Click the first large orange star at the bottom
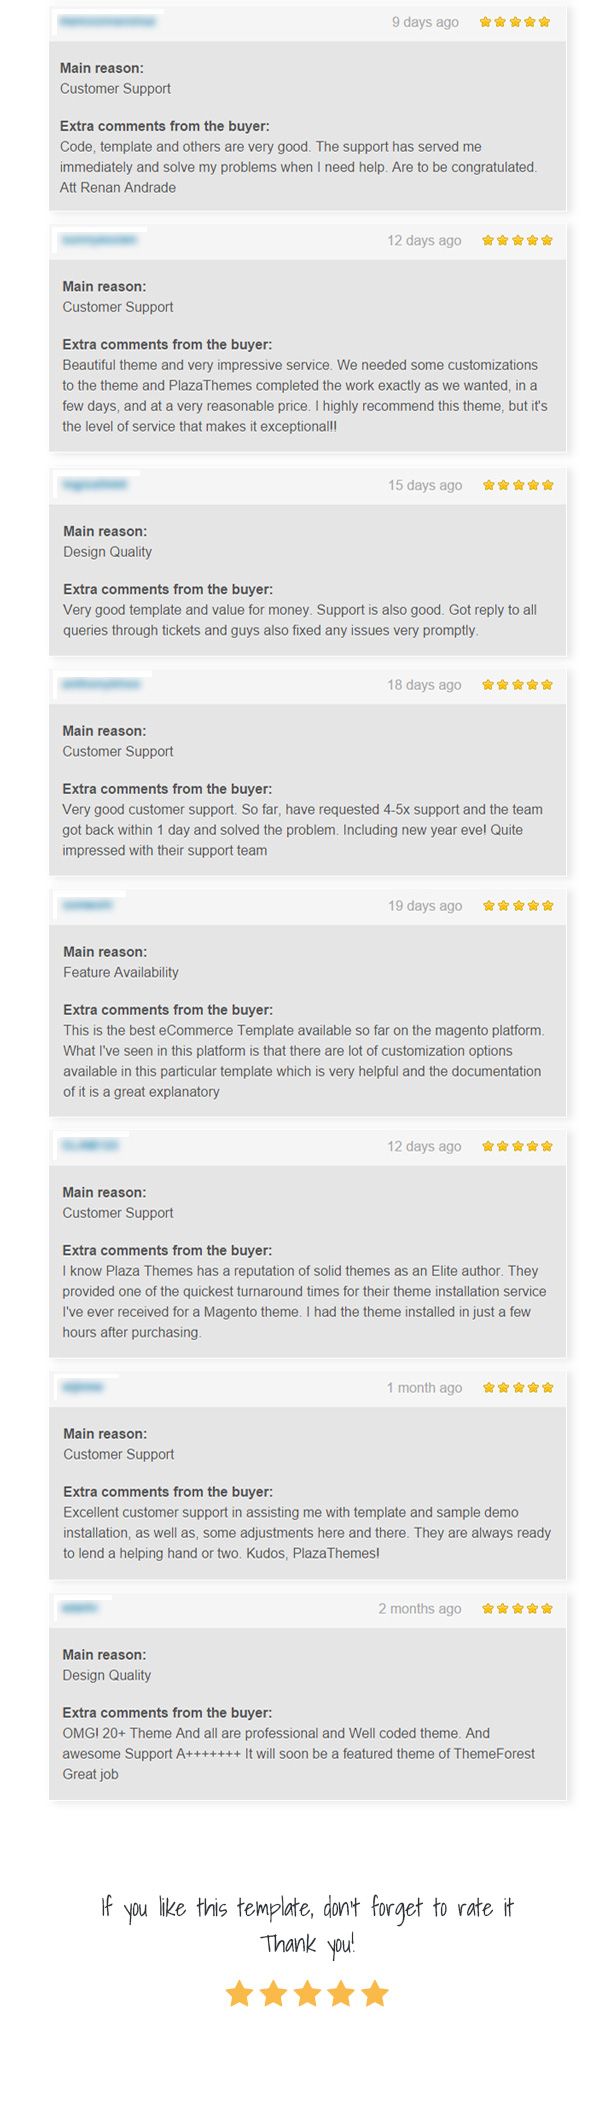The image size is (616, 2108). click(239, 1993)
